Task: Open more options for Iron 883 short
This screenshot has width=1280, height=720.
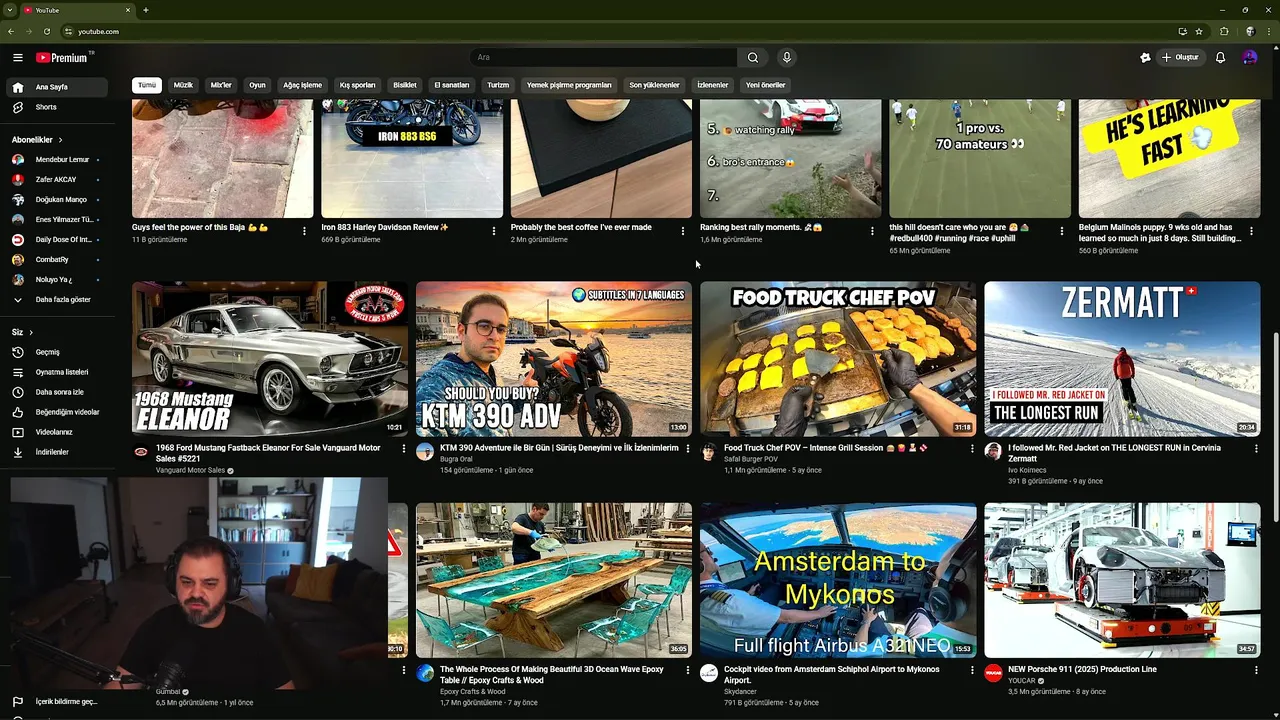Action: click(493, 231)
